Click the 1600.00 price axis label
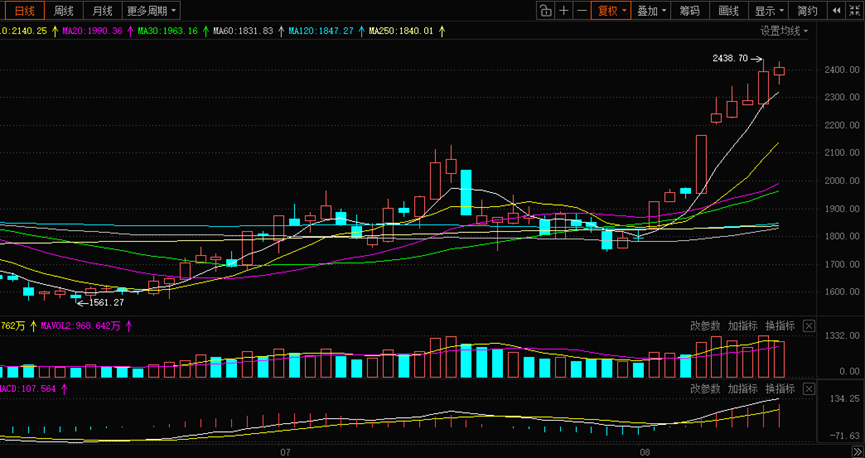Image resolution: width=865 pixels, height=458 pixels. pos(842,292)
